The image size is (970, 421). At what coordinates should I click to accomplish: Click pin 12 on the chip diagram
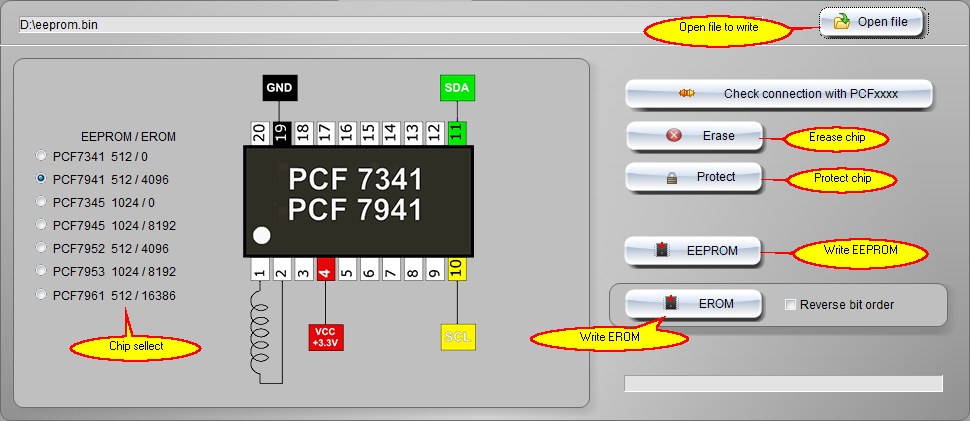click(x=434, y=134)
